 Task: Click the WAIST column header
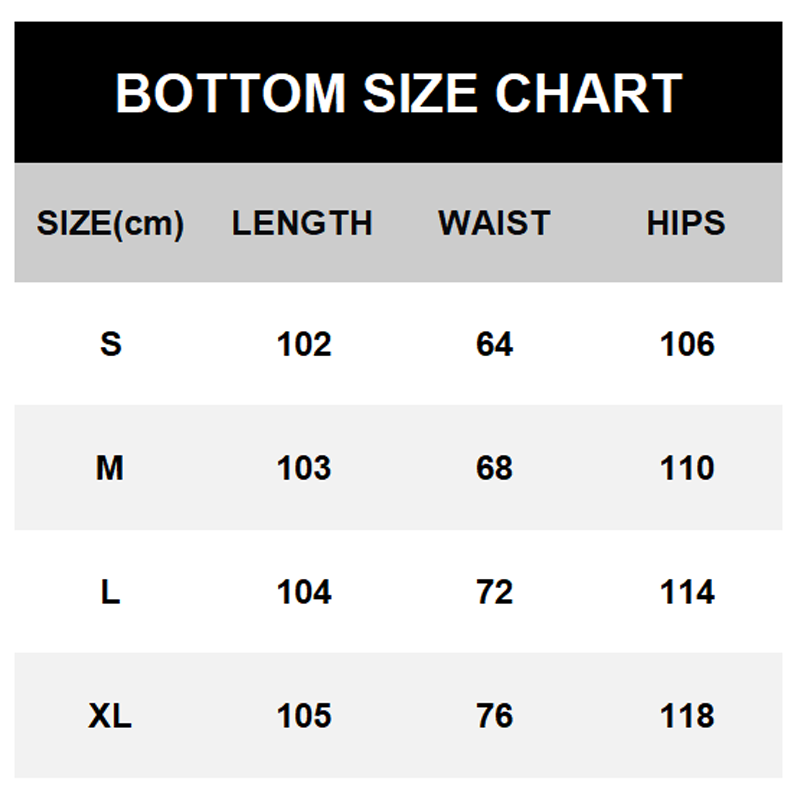point(494,223)
